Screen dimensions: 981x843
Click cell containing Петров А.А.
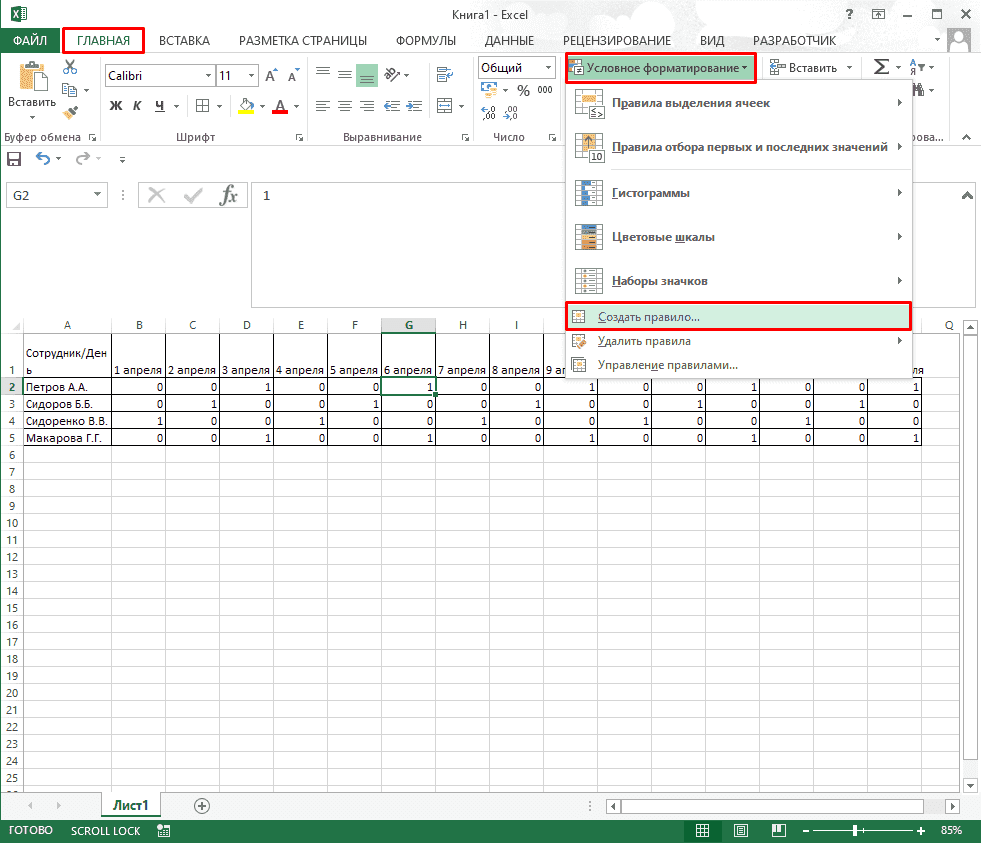(x=68, y=387)
